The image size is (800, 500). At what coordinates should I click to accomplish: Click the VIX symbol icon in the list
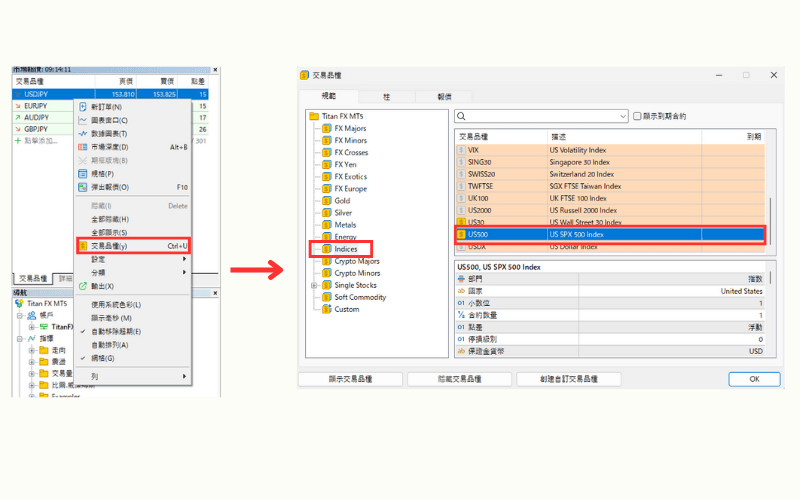[461, 150]
